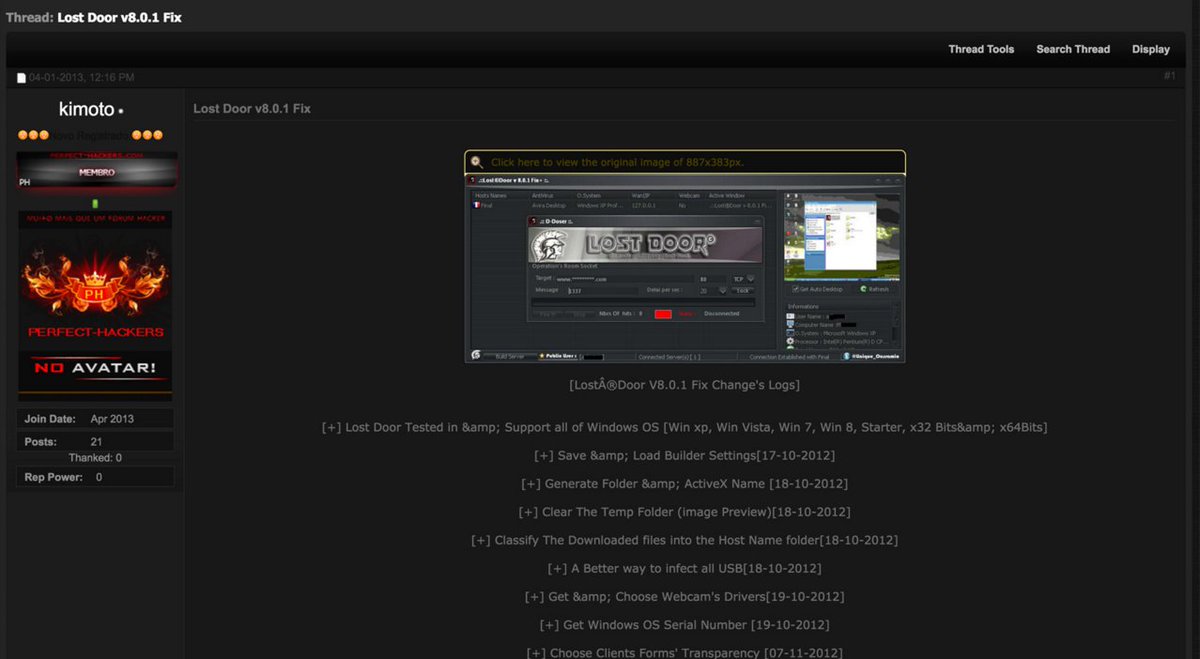Open user kimoto's profile link
This screenshot has width=1200, height=659.
click(87, 109)
